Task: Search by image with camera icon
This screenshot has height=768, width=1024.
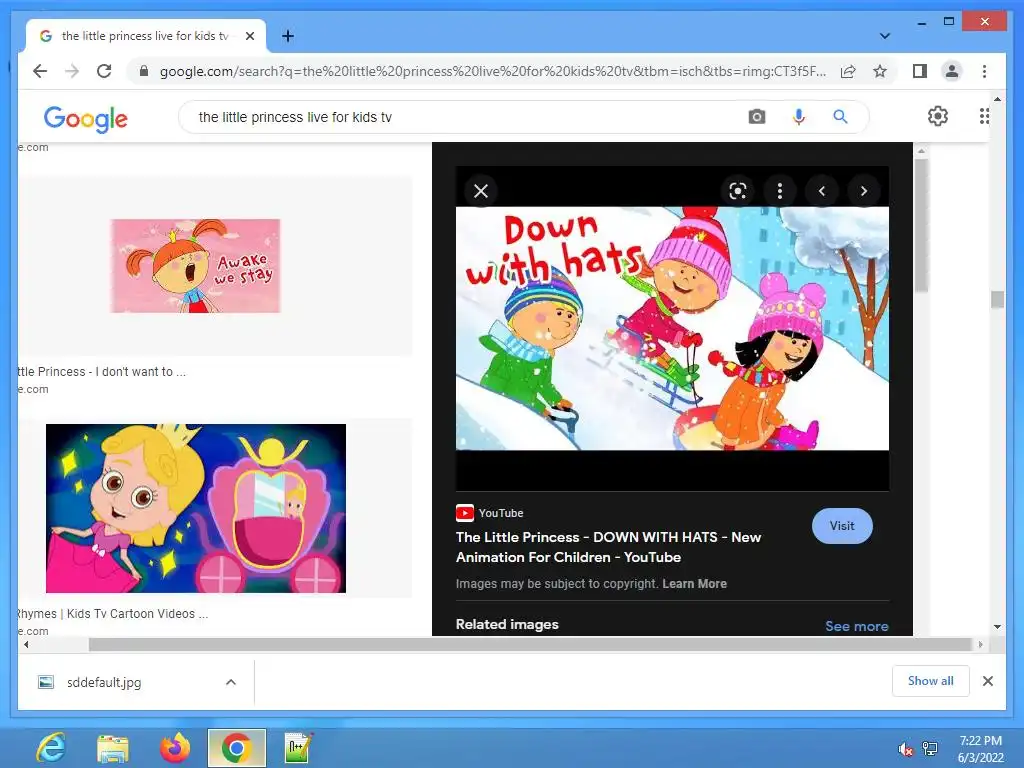Action: (x=757, y=117)
